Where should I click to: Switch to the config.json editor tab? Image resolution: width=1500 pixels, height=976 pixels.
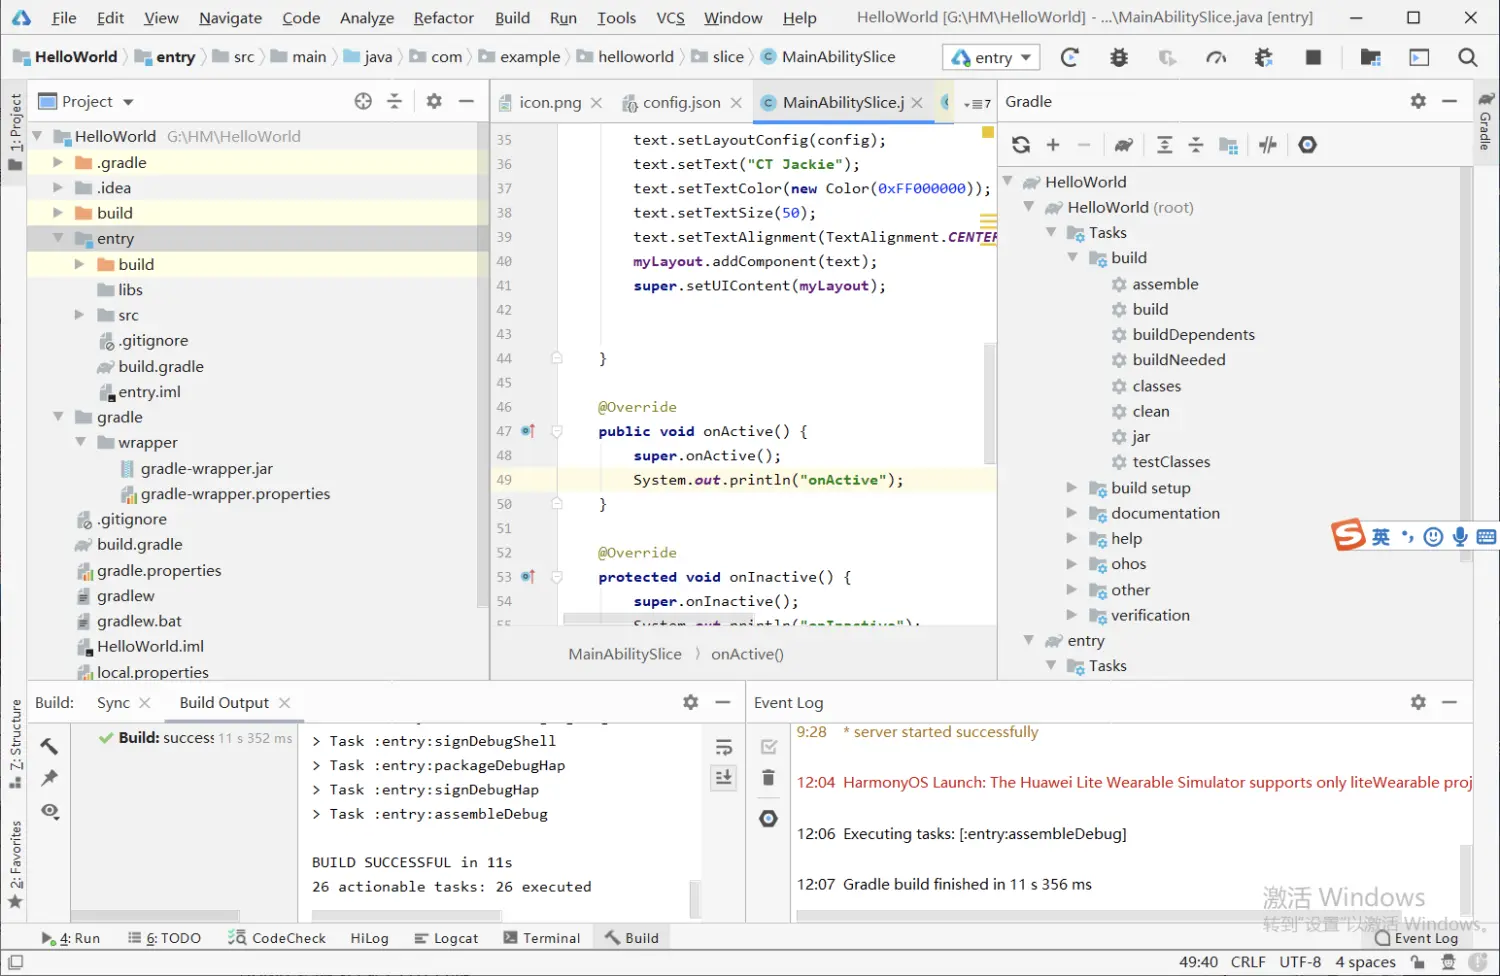(x=681, y=102)
